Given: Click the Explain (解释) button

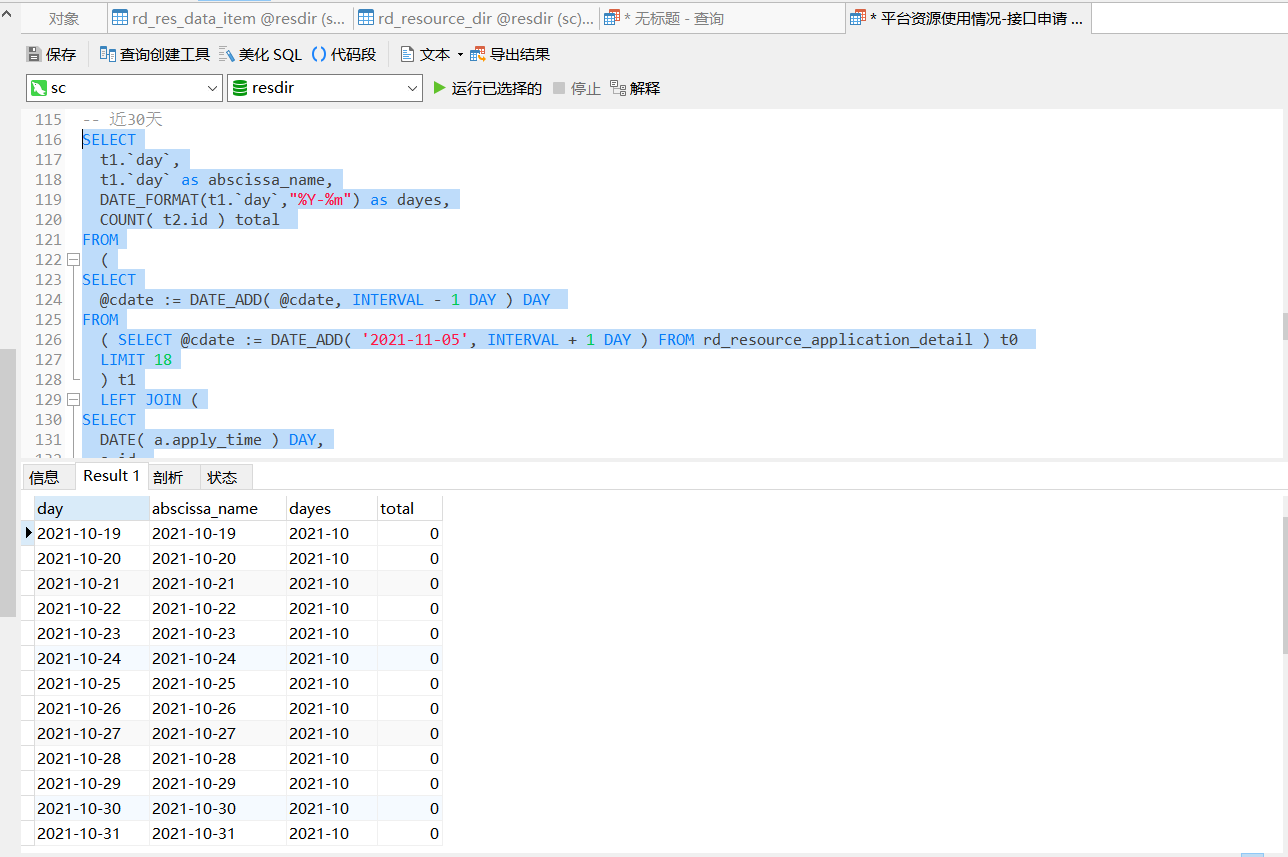Looking at the screenshot, I should point(635,88).
